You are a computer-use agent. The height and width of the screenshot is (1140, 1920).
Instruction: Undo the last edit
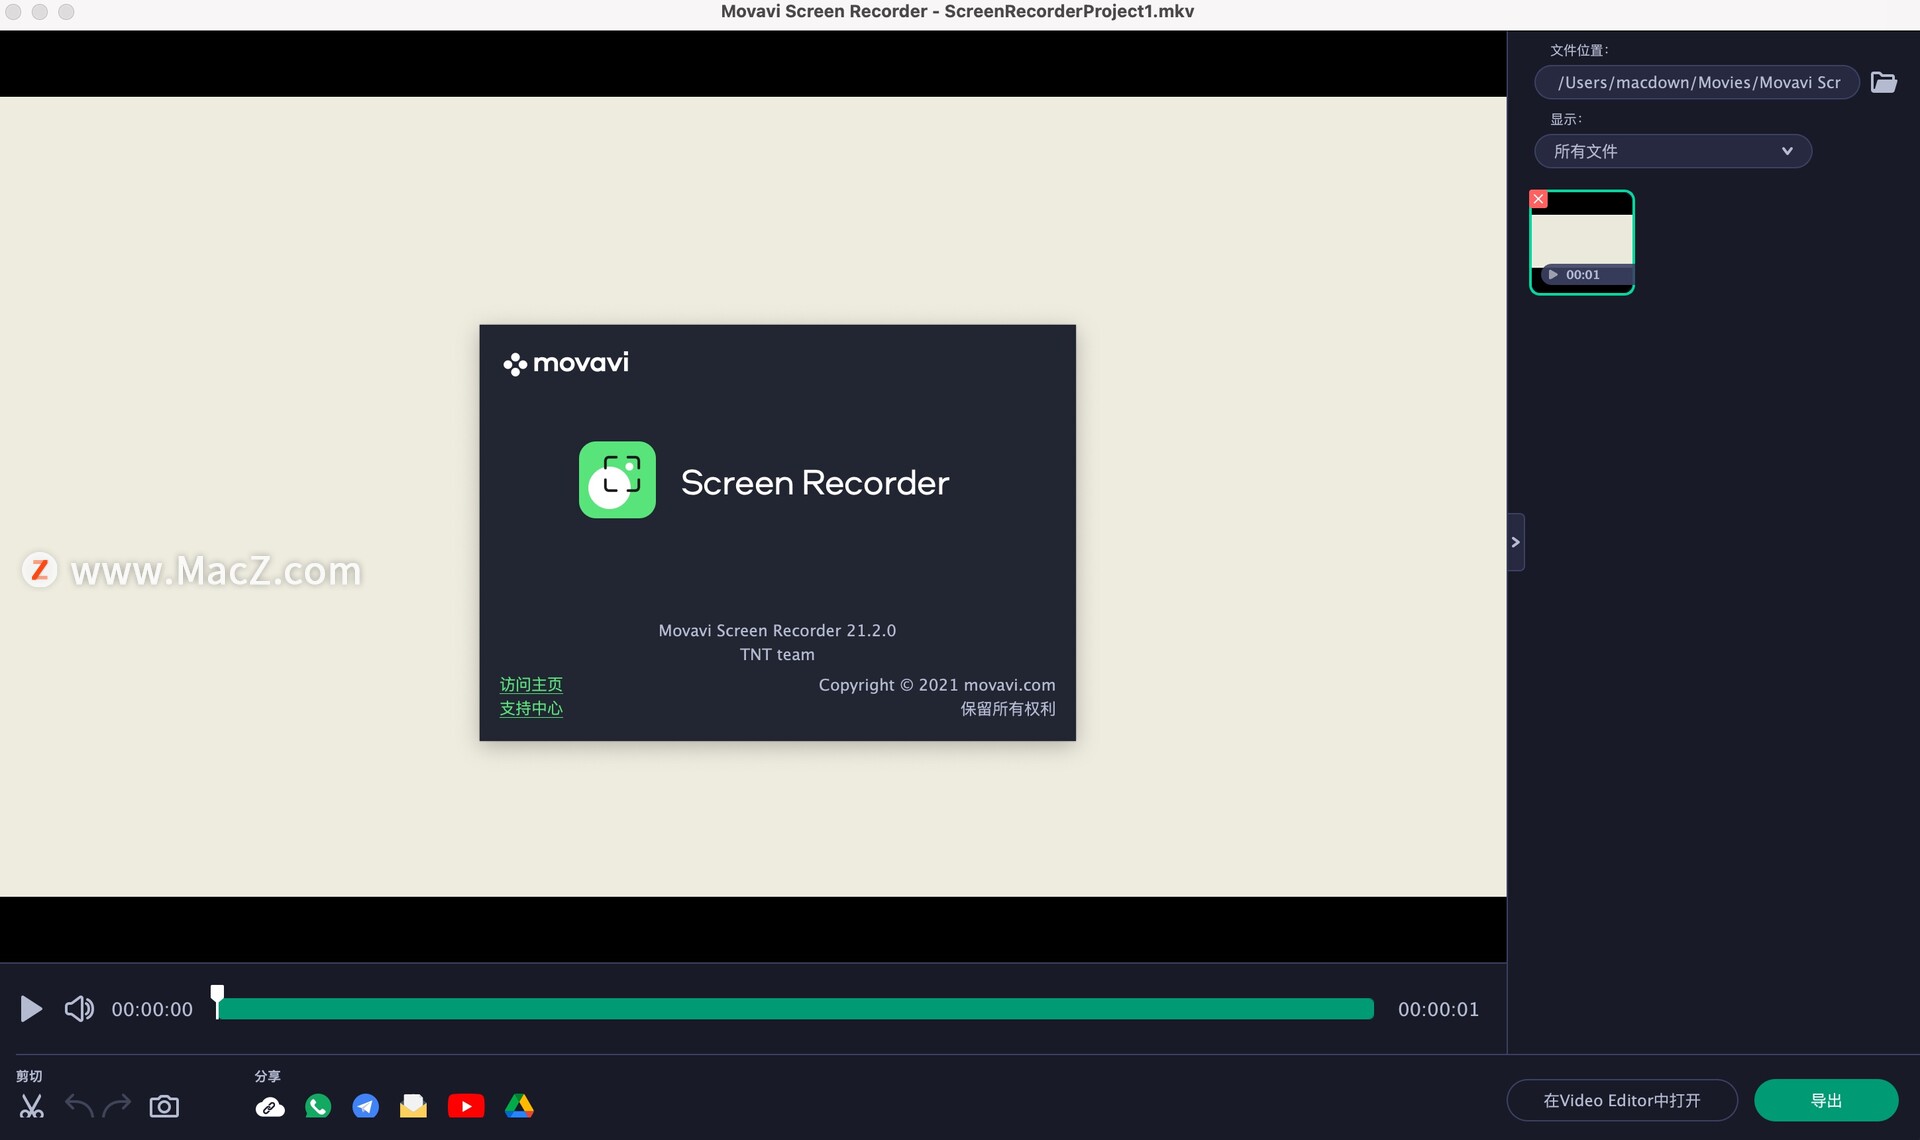[79, 1105]
